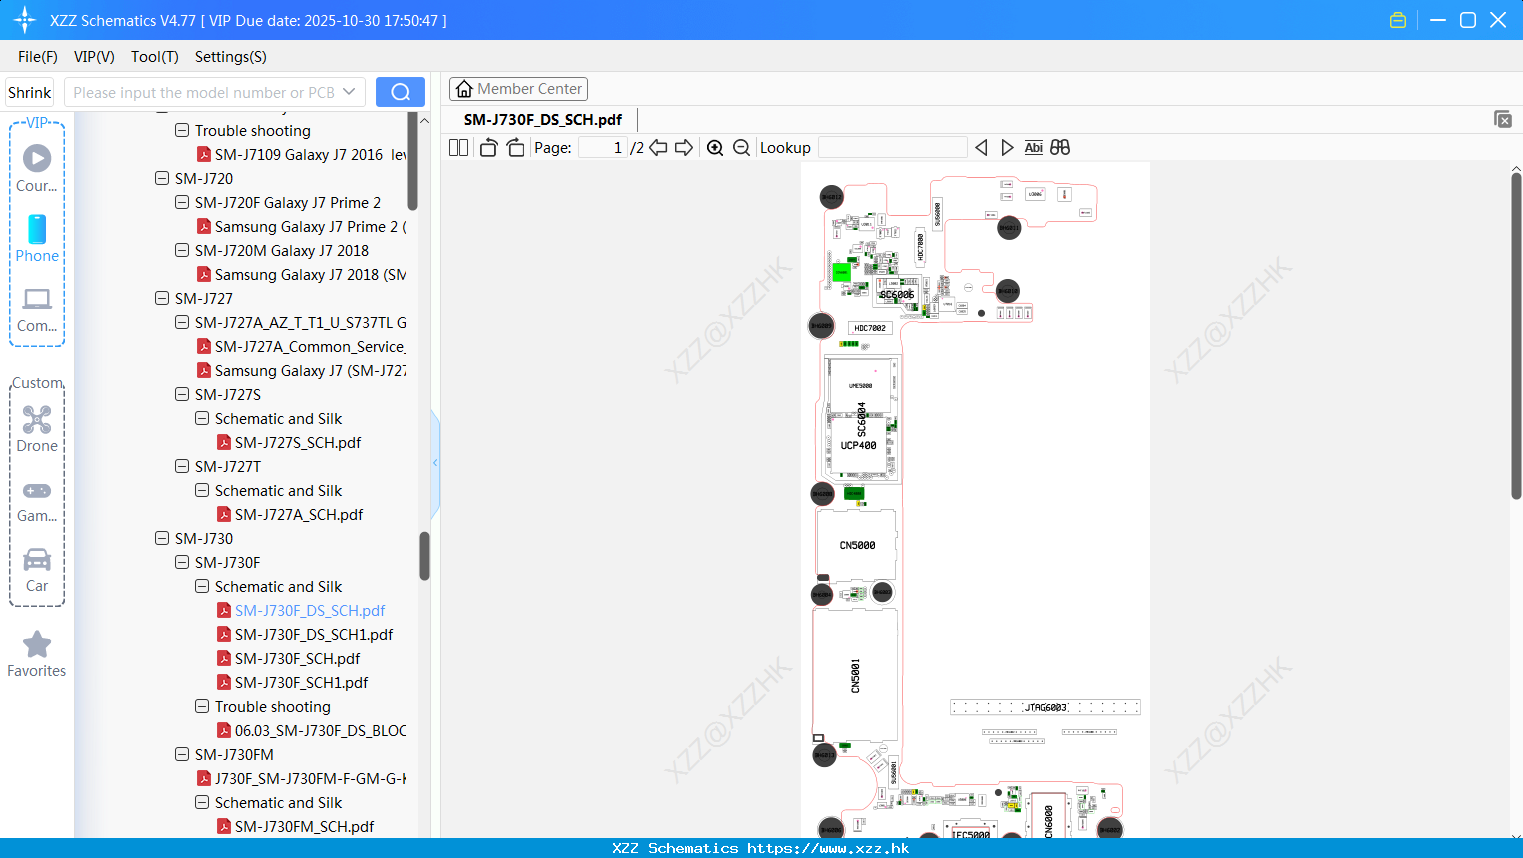
Task: Collapse SM-J720F Galaxy J7 Prime 2 node
Action: 182,202
